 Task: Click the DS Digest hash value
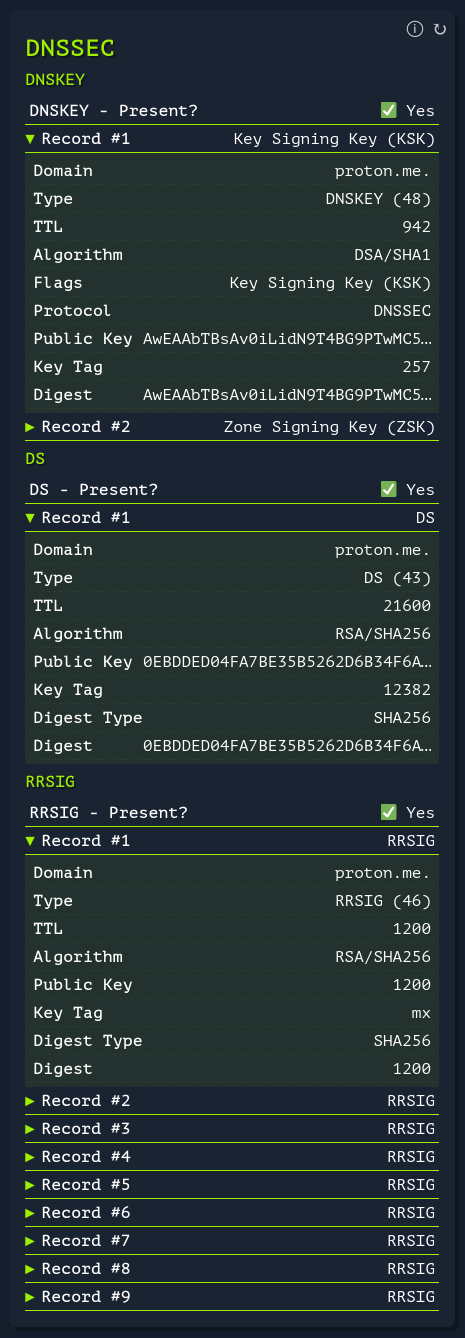[288, 746]
